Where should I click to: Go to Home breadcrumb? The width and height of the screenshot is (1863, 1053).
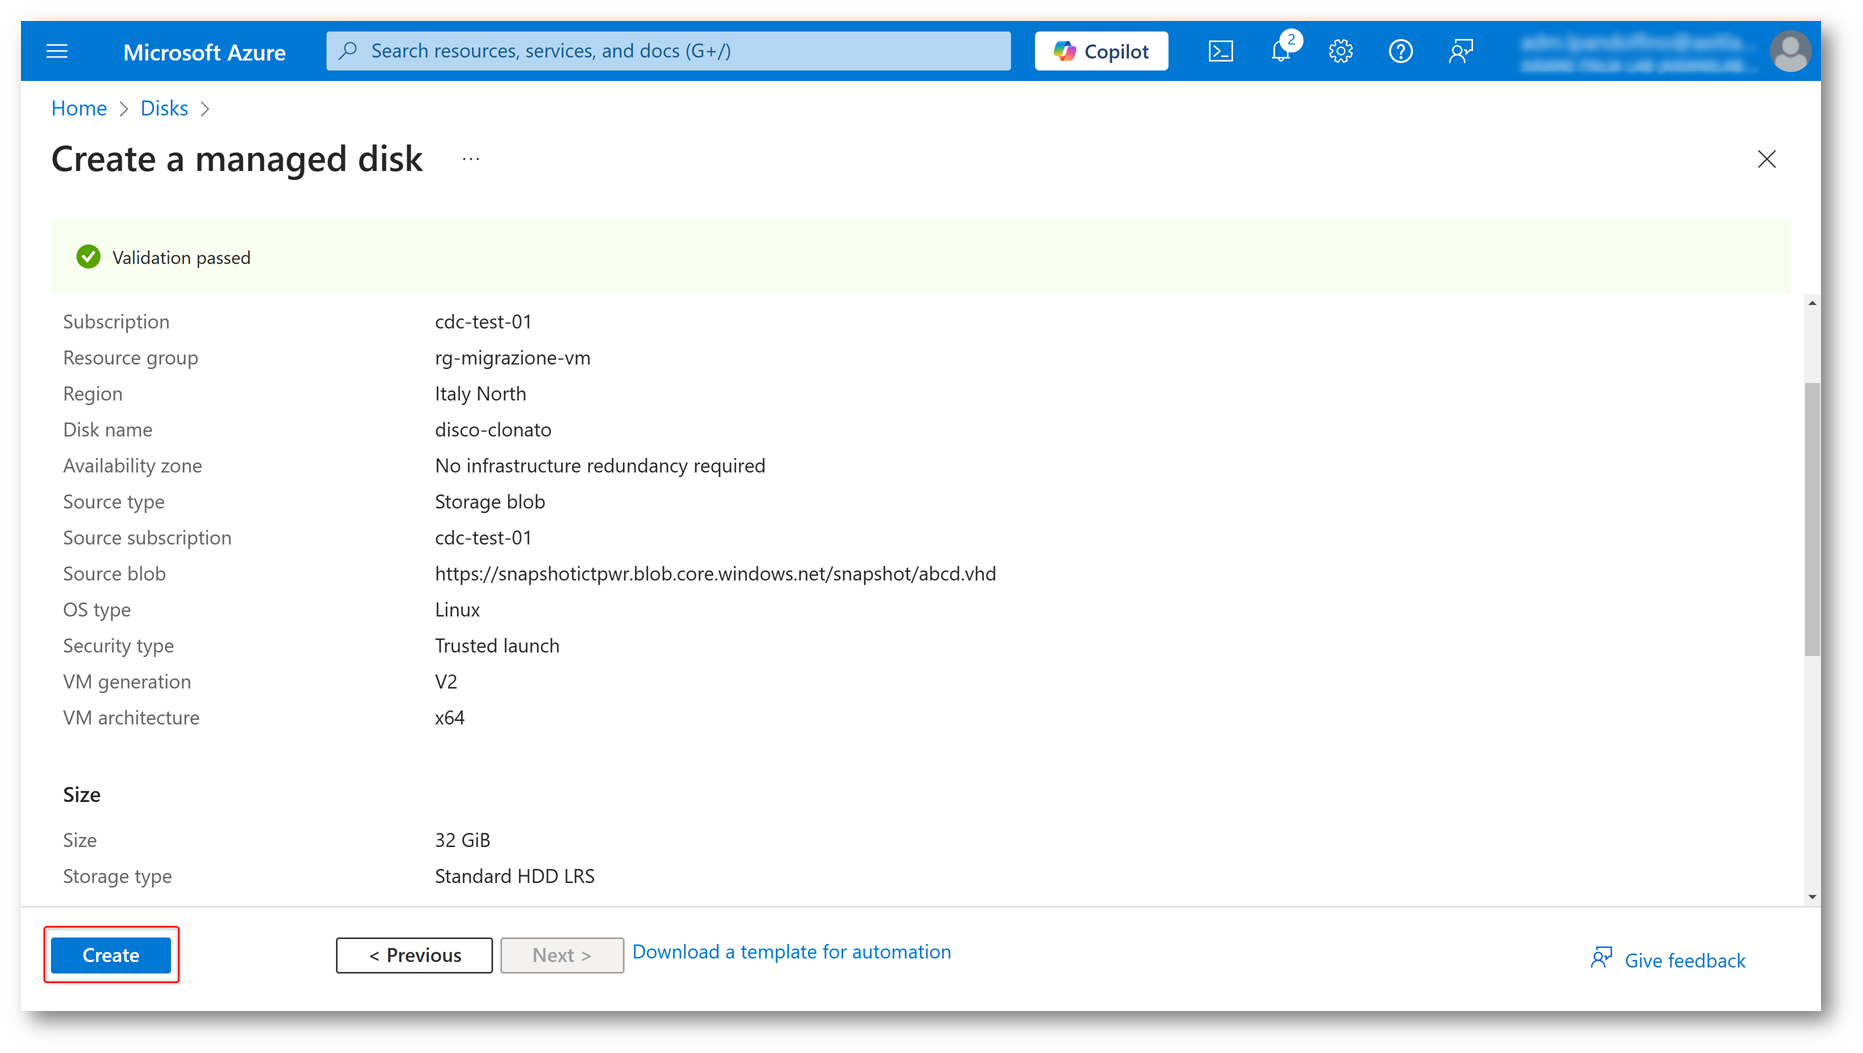(79, 108)
